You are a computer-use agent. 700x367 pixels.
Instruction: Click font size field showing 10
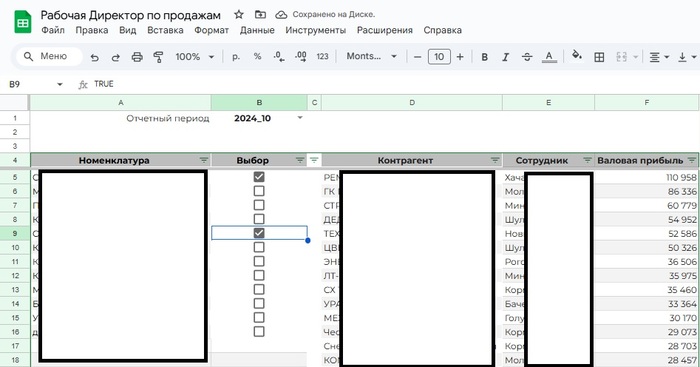(439, 57)
